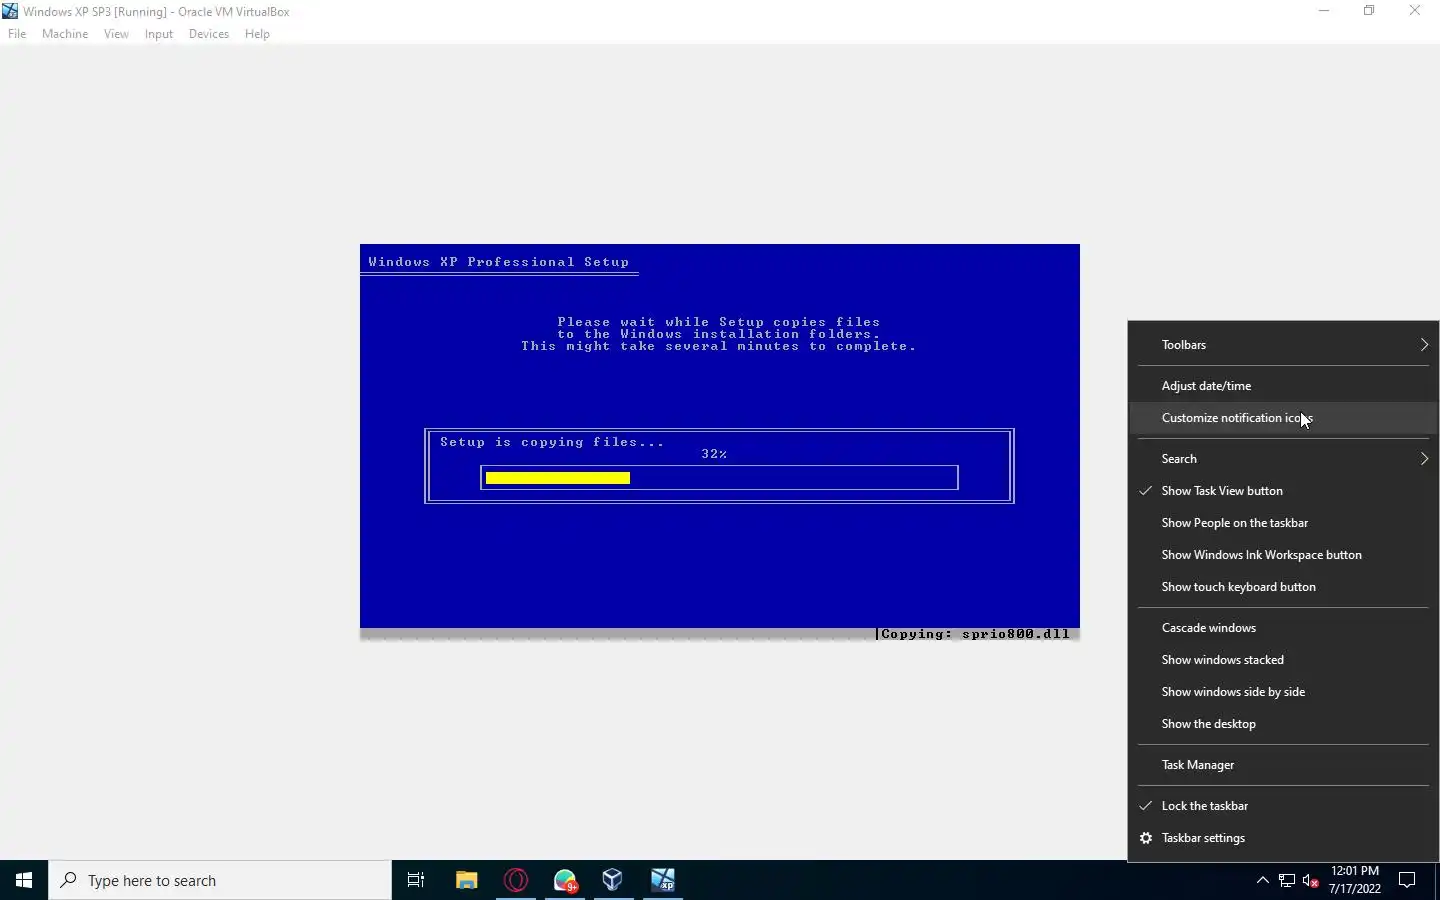Enable Show touch keyboard button
This screenshot has width=1440, height=900.
(1283, 587)
